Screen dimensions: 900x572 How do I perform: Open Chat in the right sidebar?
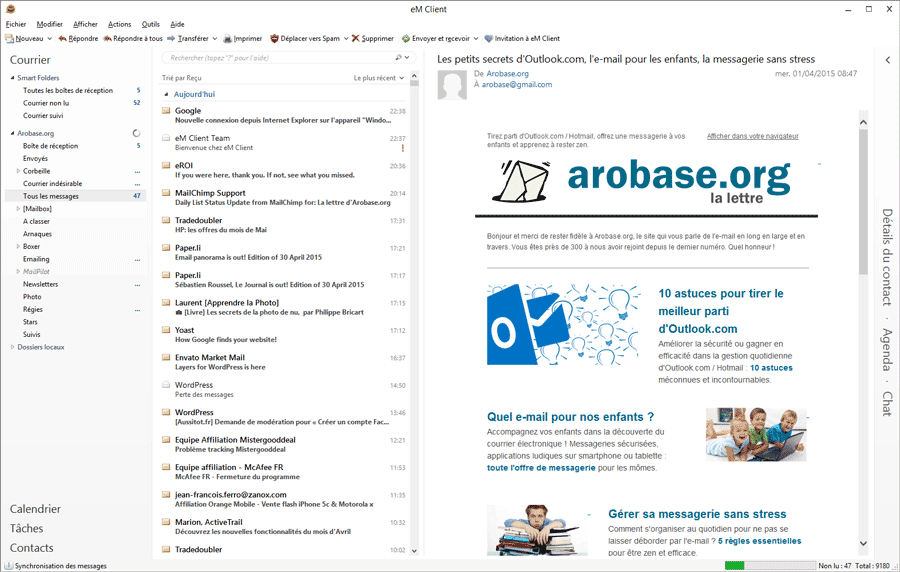click(x=887, y=404)
